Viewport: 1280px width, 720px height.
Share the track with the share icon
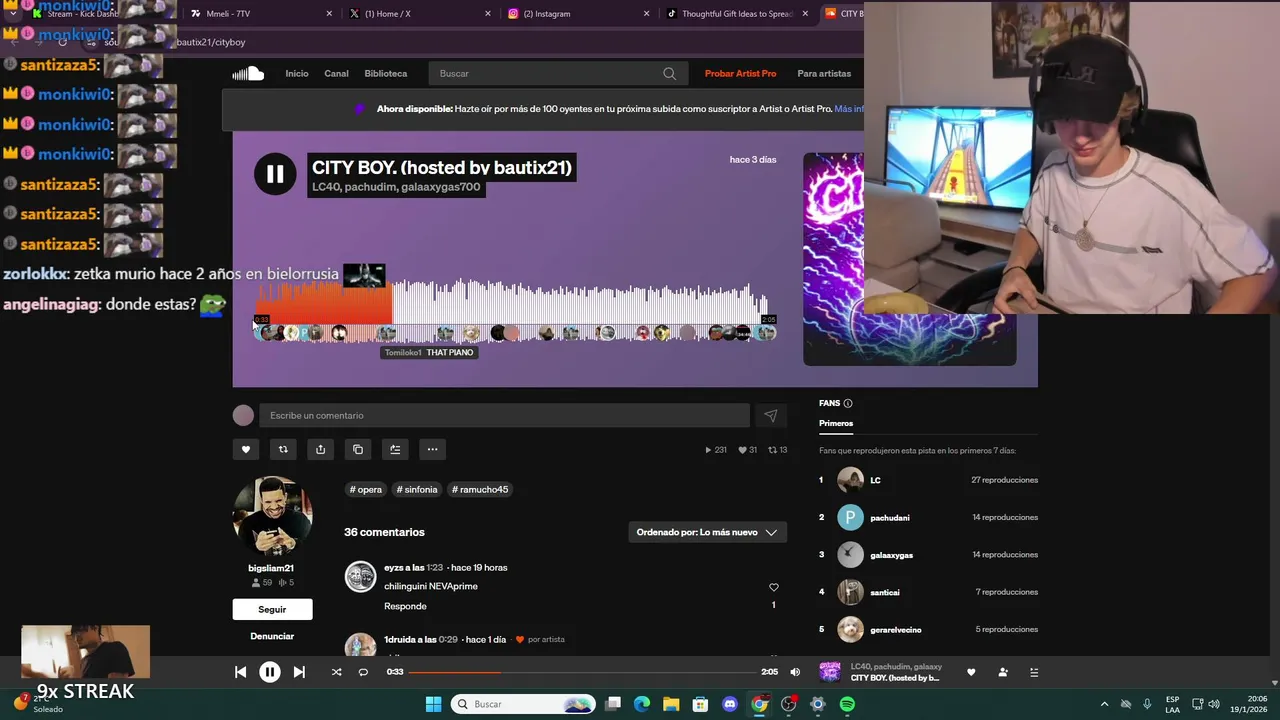pos(320,450)
